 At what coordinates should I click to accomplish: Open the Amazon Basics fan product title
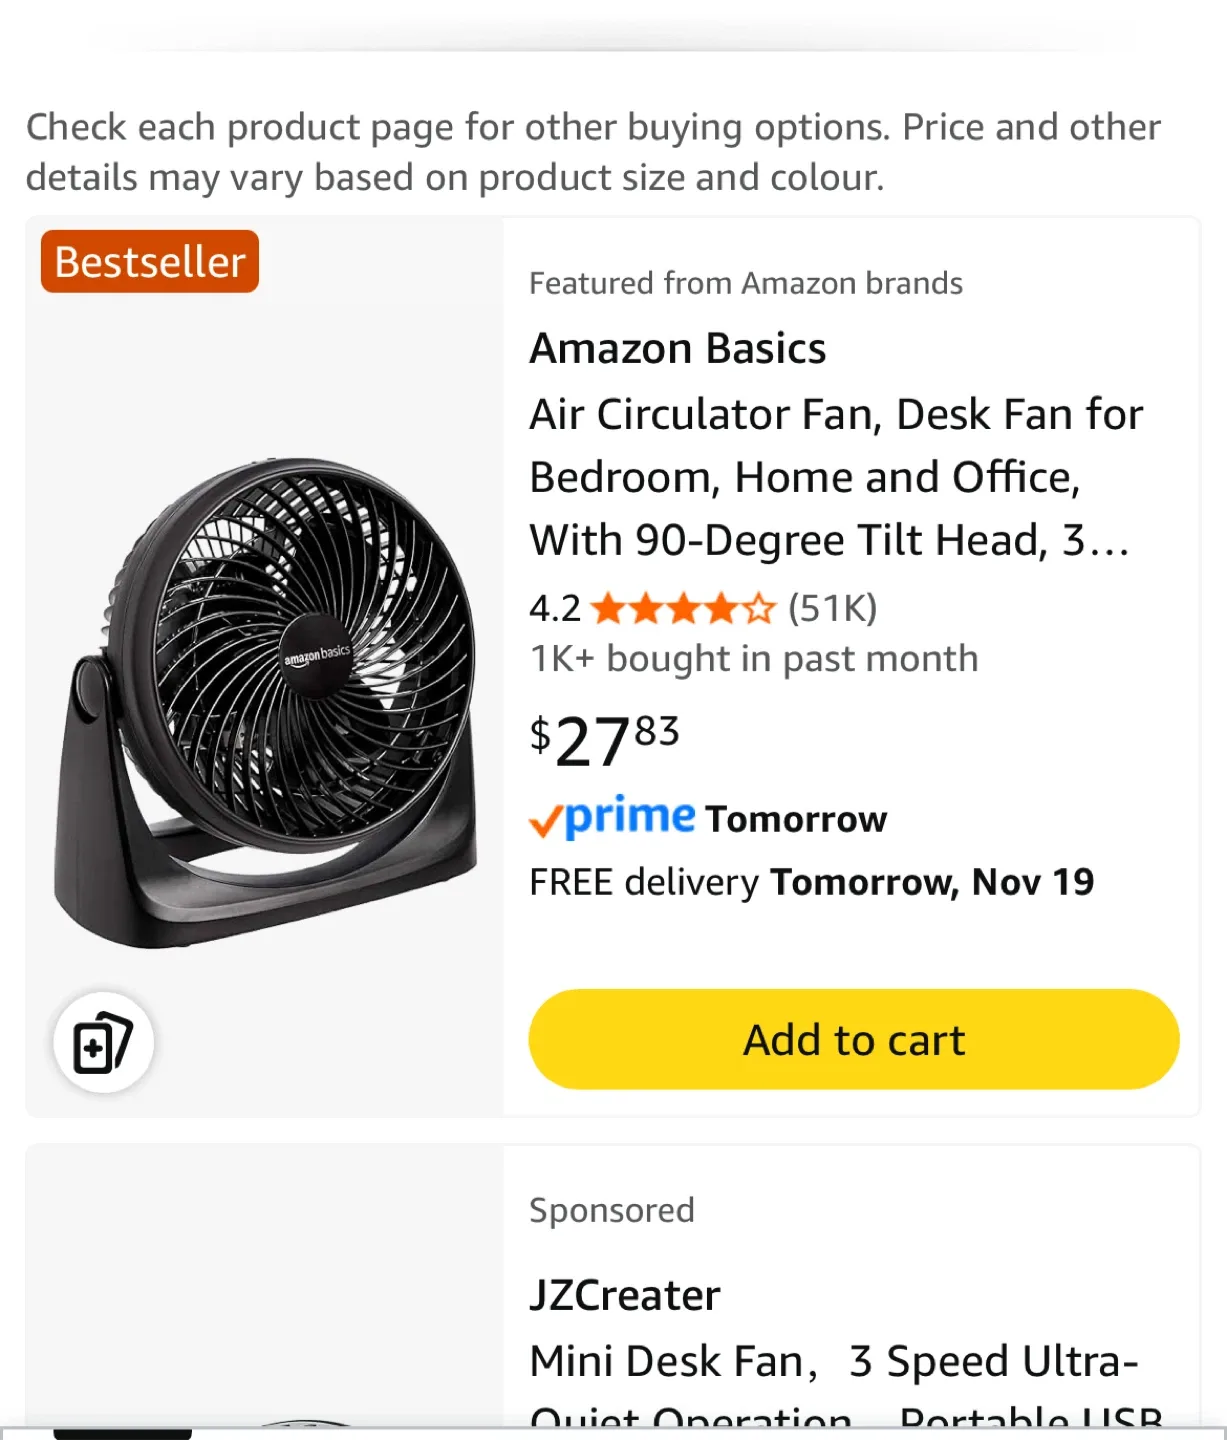coord(836,477)
